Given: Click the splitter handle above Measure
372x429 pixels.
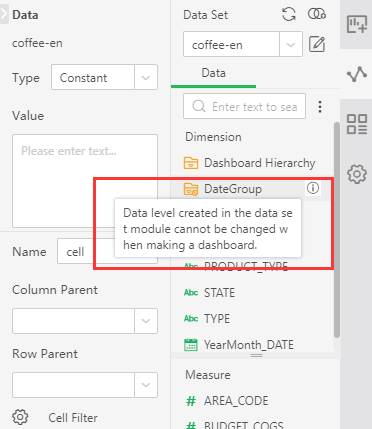Looking at the screenshot, I should (256, 355).
